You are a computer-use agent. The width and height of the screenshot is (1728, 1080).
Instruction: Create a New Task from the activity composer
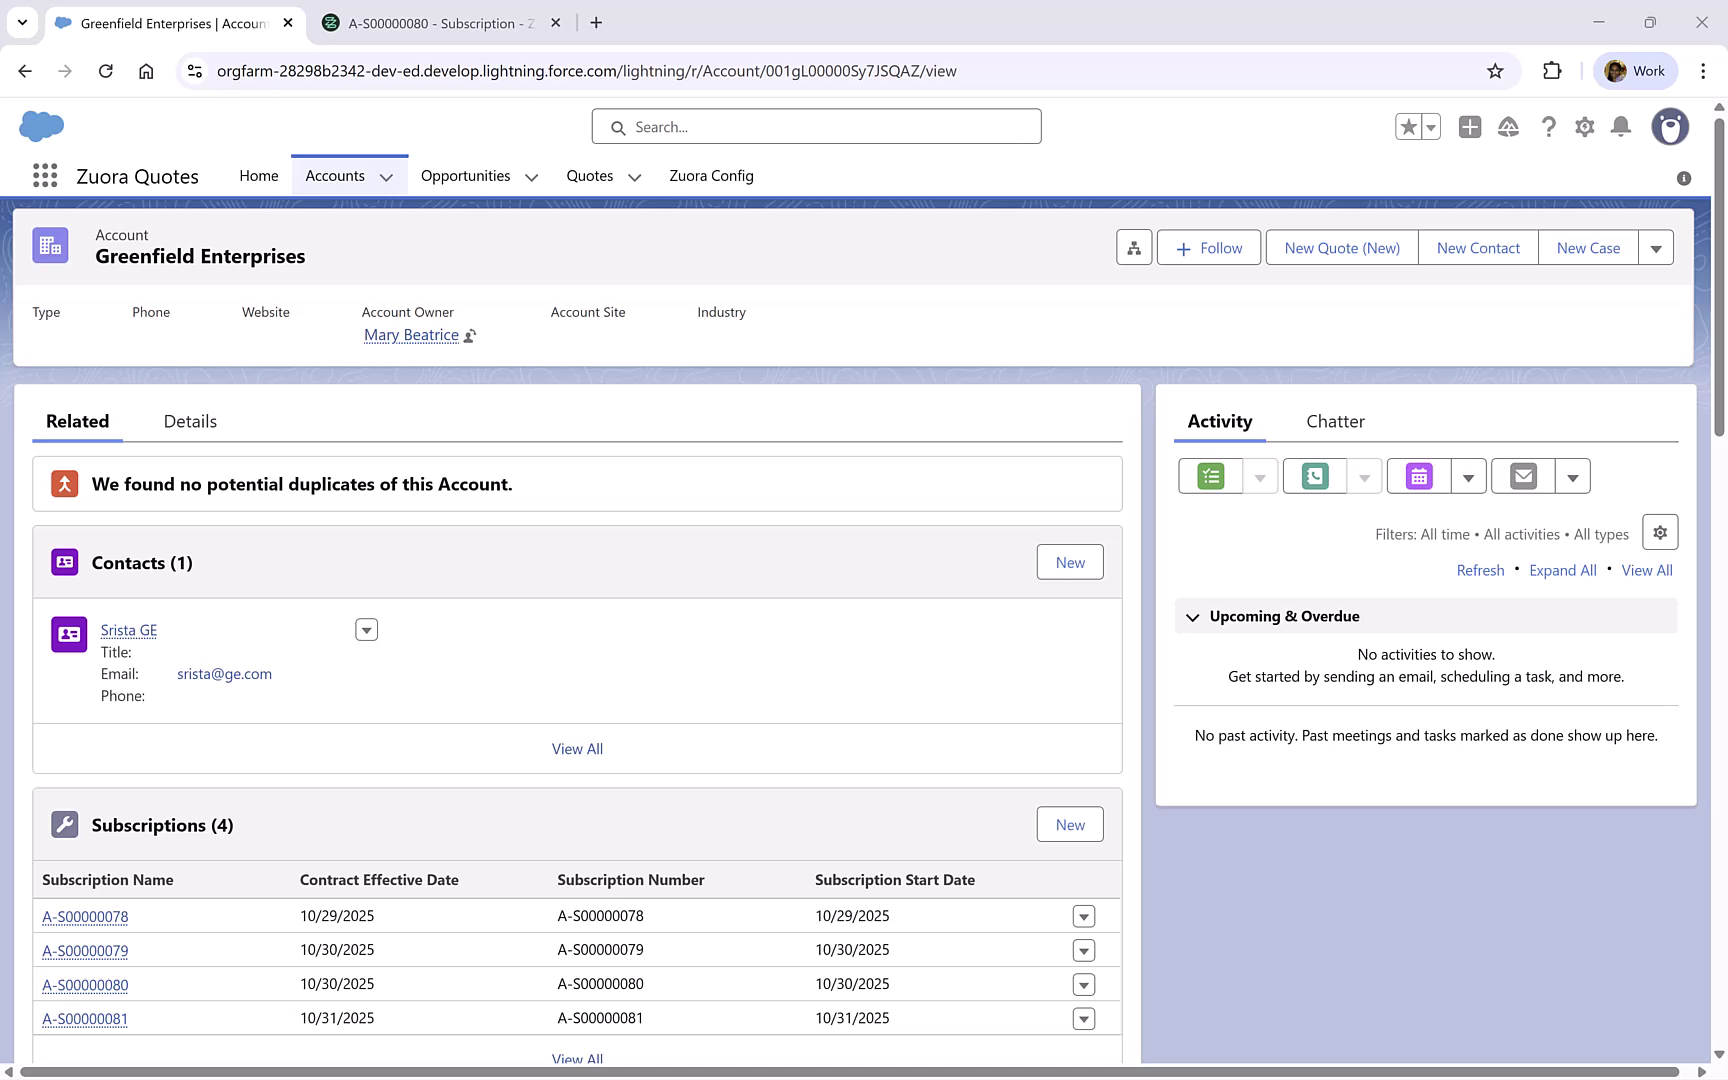[x=1209, y=476]
